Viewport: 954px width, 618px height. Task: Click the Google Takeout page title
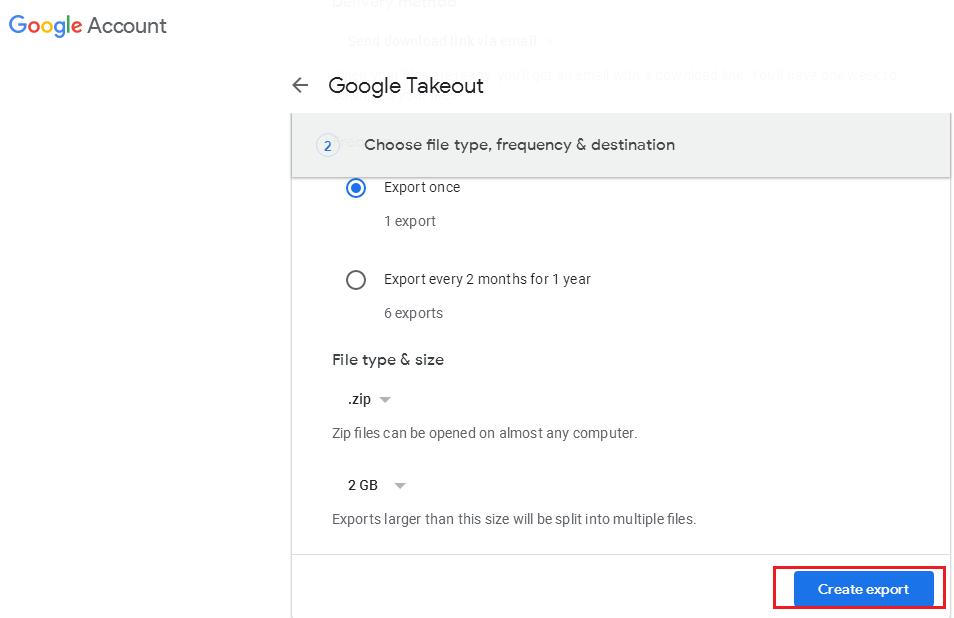[x=406, y=86]
